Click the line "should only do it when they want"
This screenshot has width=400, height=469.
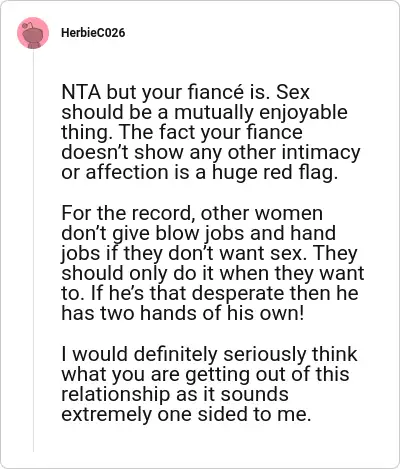click(213, 273)
